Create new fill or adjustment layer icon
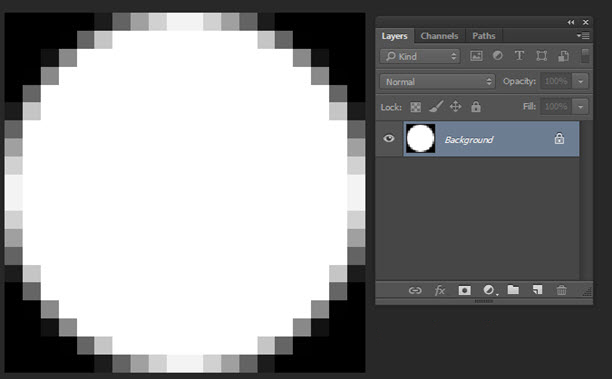The height and width of the screenshot is (379, 612). (489, 290)
